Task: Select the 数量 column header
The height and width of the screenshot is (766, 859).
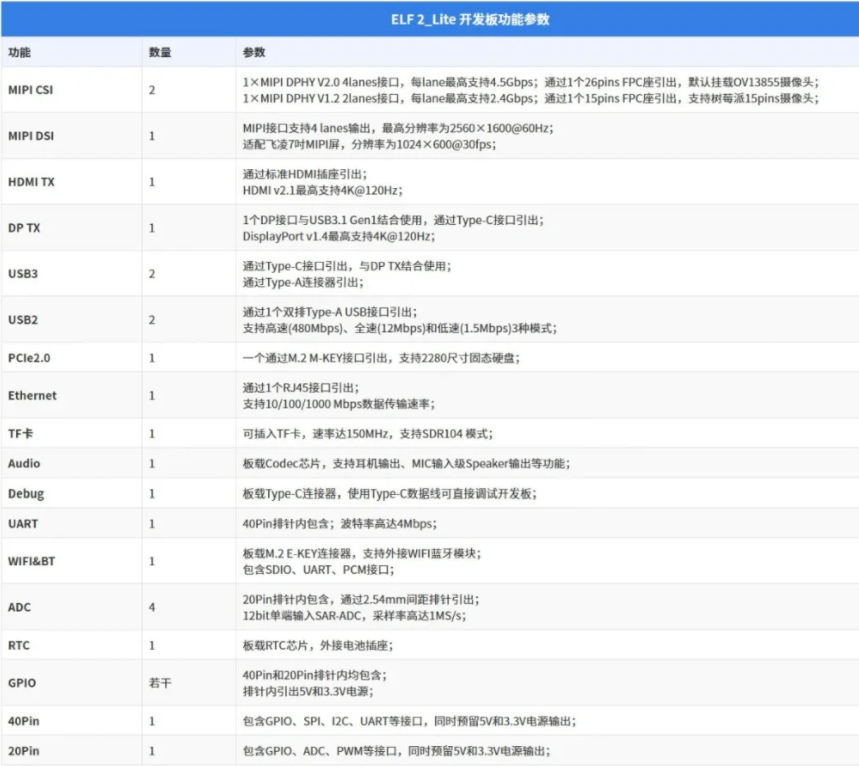Action: (x=160, y=52)
